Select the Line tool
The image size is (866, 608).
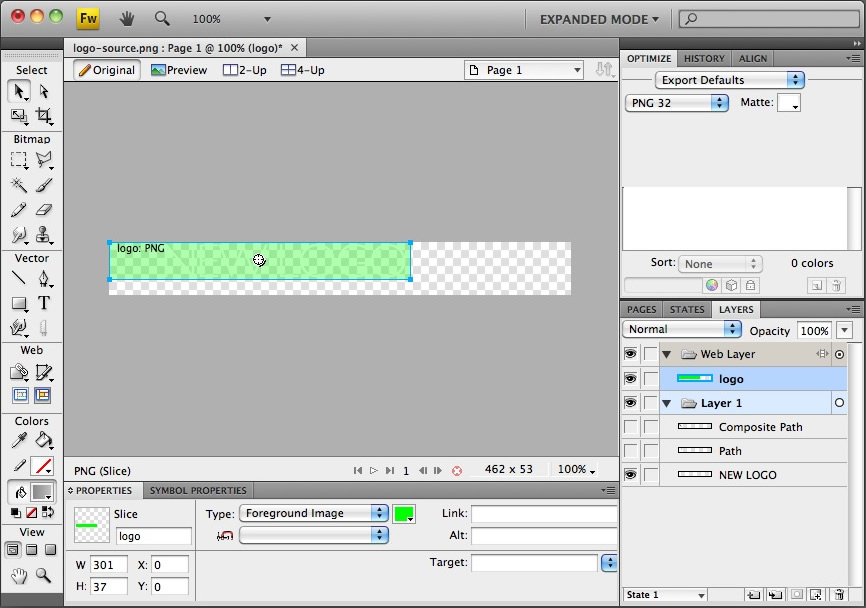19,278
